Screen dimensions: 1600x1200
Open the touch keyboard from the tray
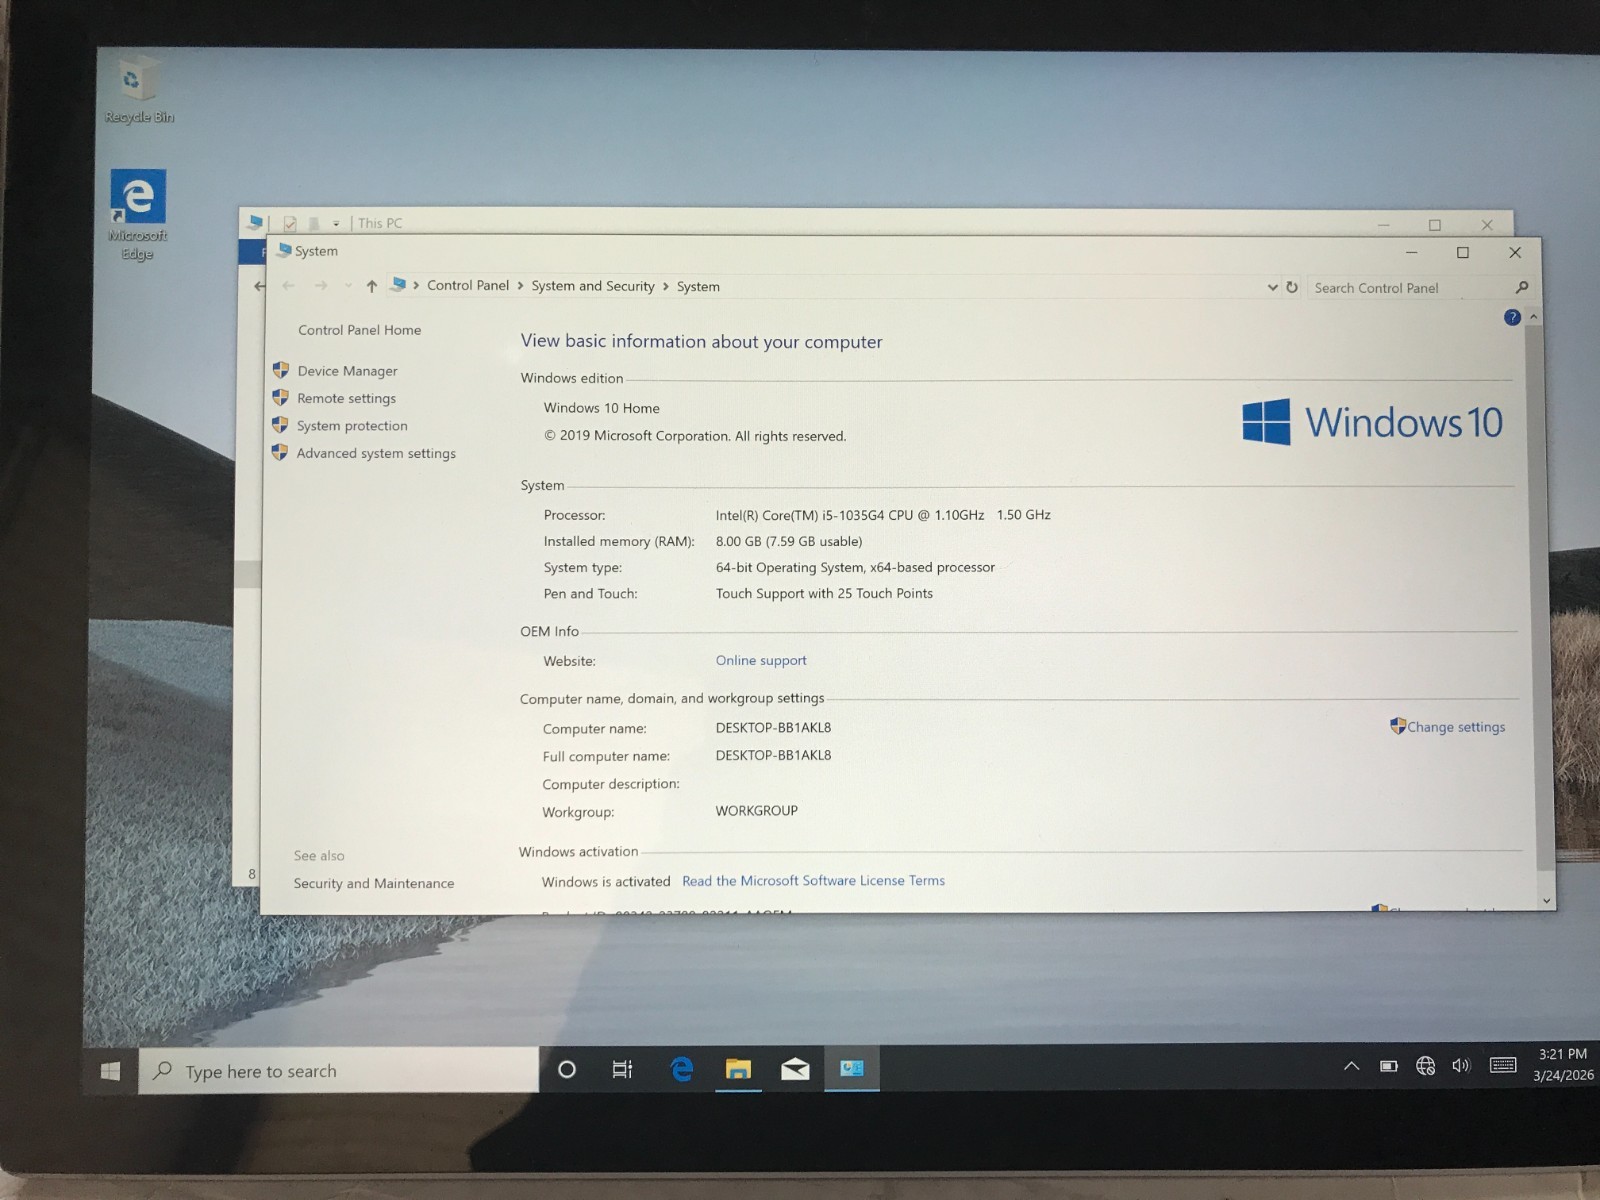tap(1503, 1065)
